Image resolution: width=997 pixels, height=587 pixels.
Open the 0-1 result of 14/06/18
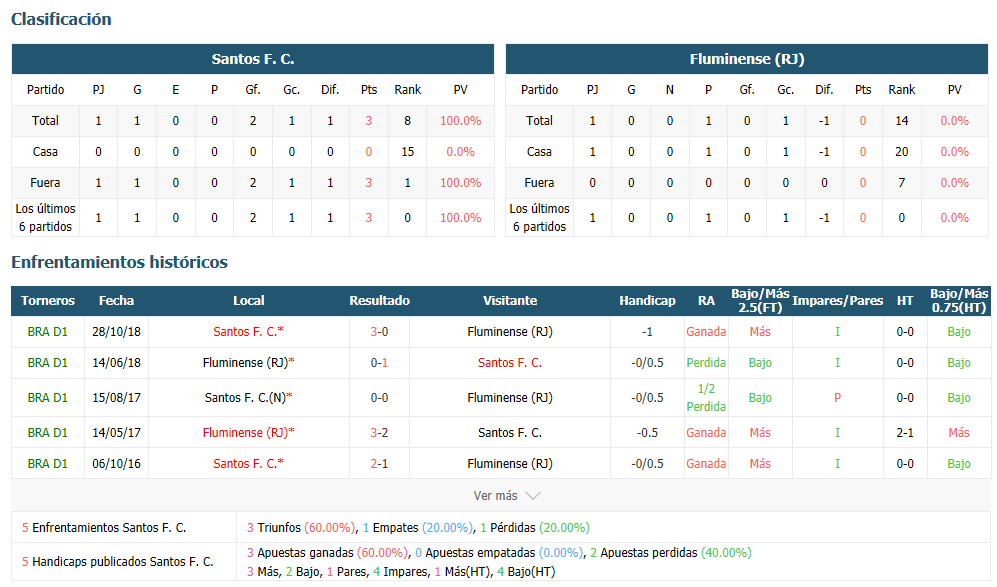[x=379, y=363]
